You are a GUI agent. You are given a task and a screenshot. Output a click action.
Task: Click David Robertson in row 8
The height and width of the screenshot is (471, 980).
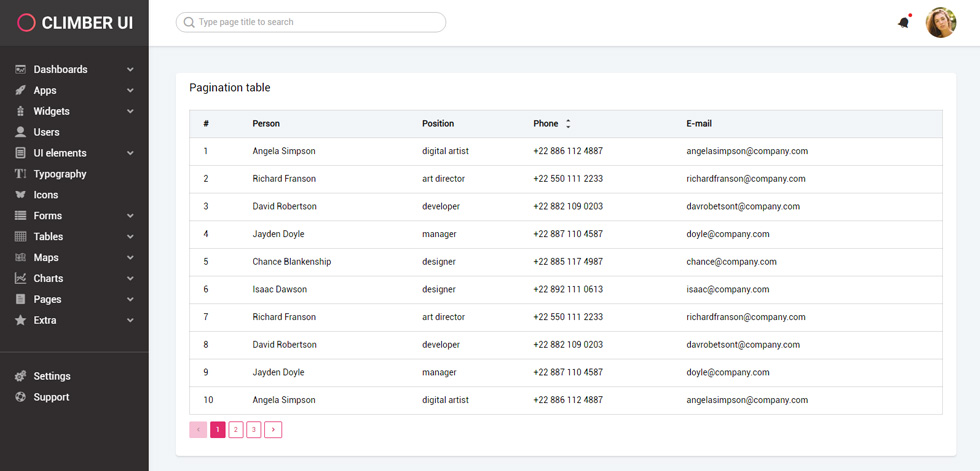point(284,345)
